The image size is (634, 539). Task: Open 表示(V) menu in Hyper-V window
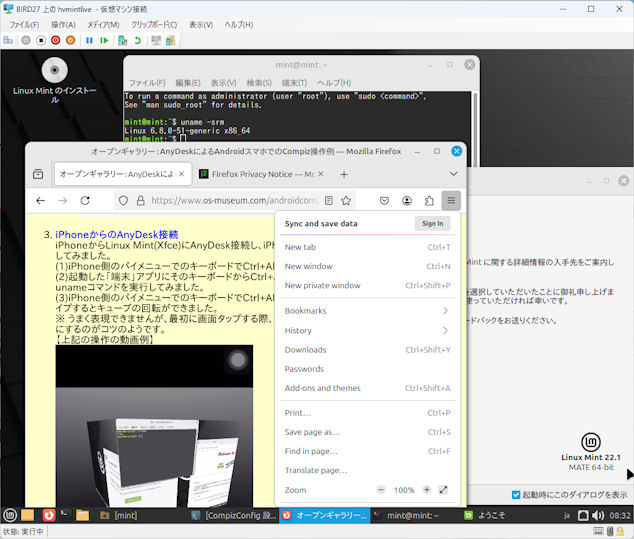pos(201,25)
